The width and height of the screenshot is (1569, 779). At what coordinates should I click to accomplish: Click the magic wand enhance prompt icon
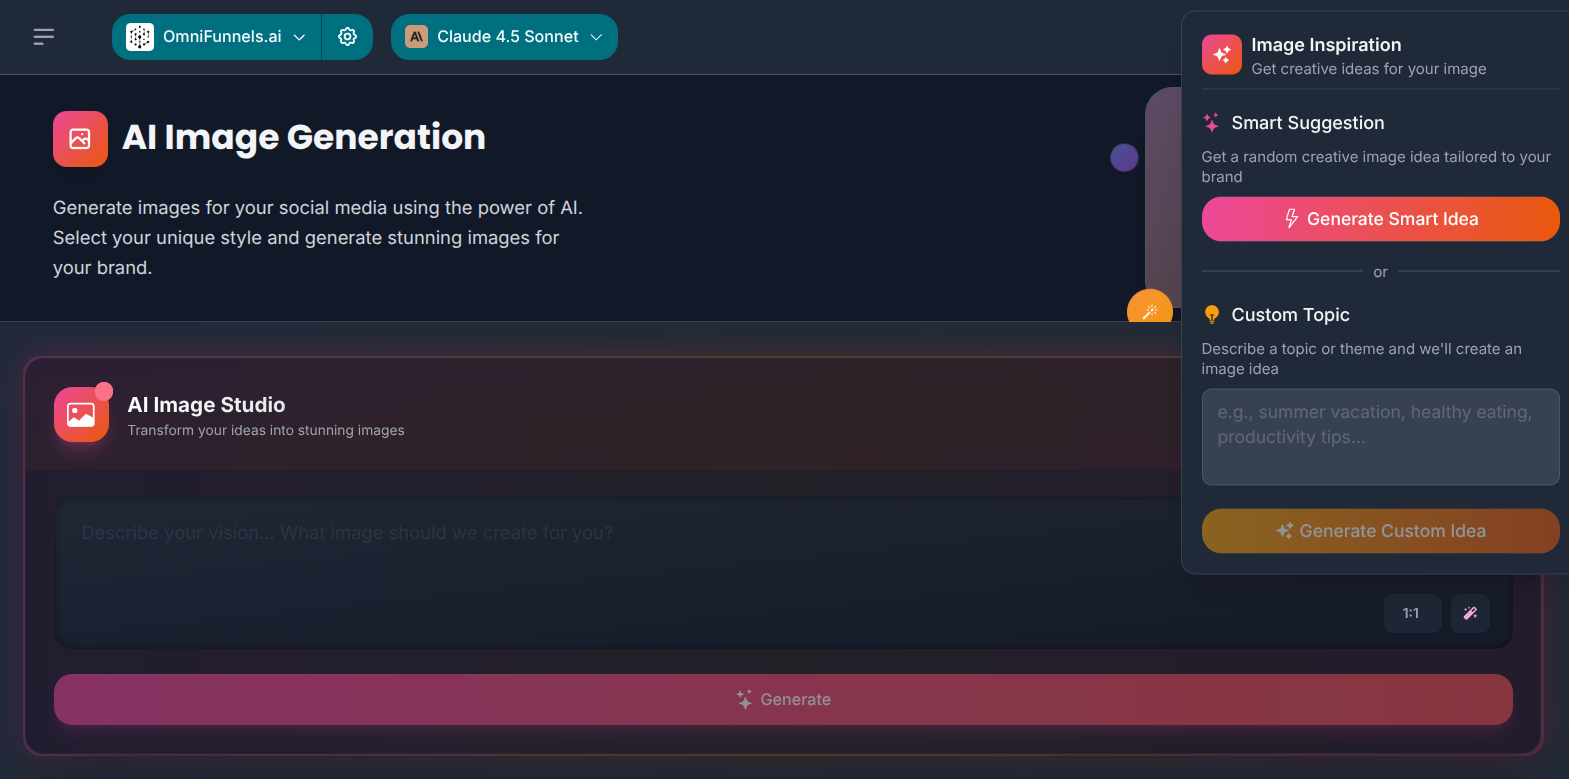1470,613
